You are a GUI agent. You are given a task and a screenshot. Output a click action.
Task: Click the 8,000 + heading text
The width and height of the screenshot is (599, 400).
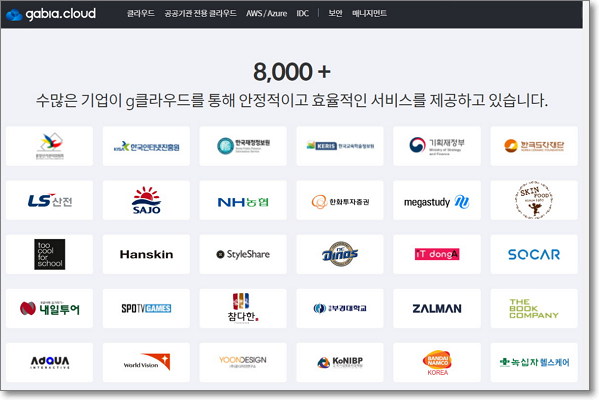pos(292,72)
